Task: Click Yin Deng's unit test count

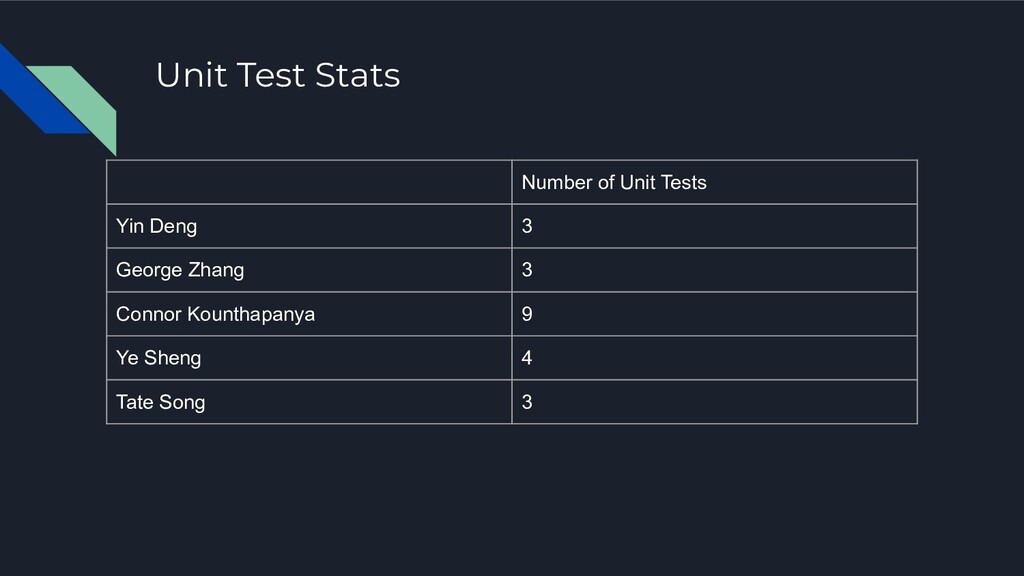Action: pyautogui.click(x=527, y=226)
